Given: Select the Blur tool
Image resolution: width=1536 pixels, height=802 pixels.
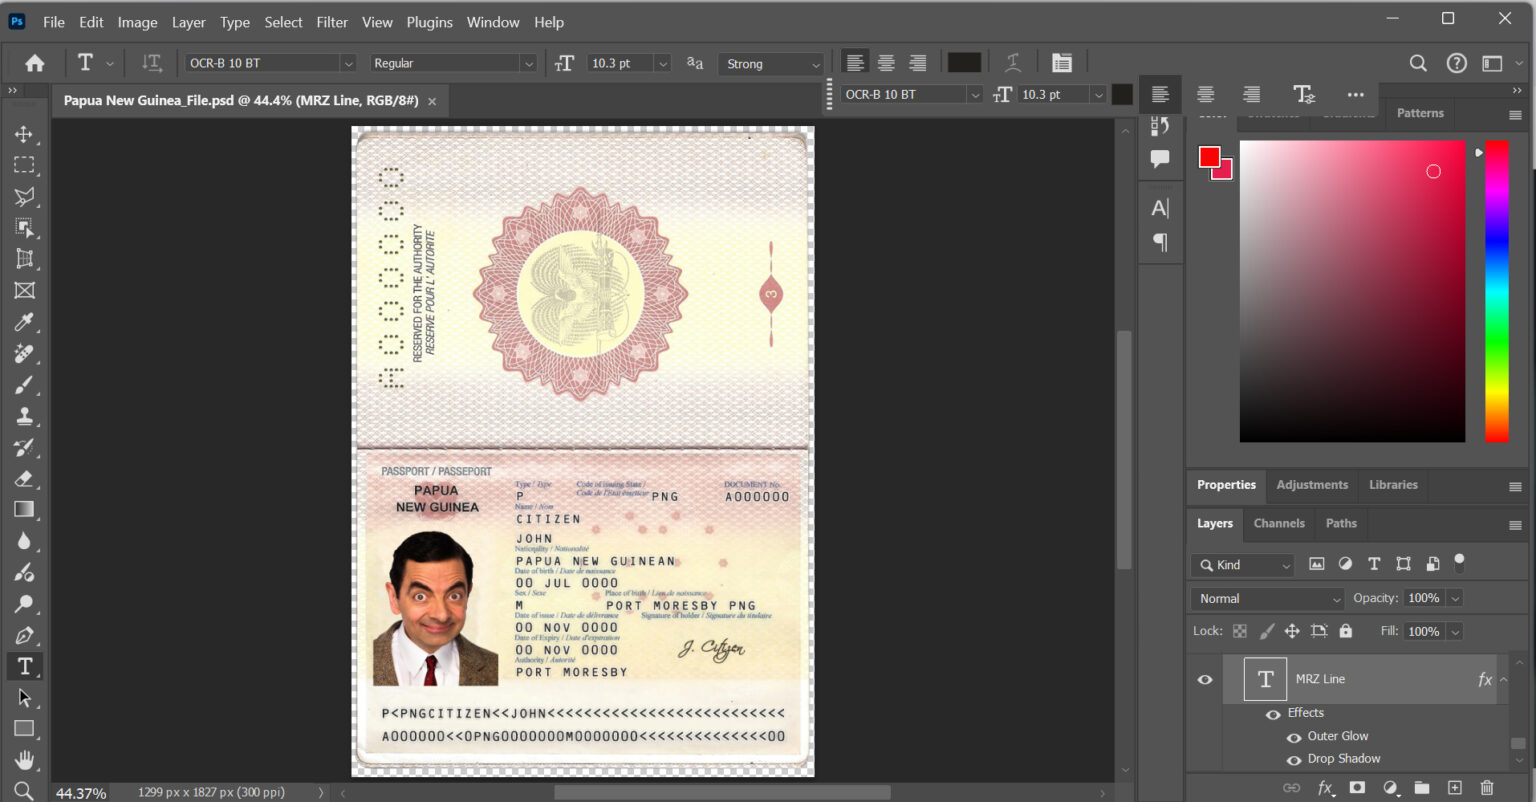Looking at the screenshot, I should point(24,541).
